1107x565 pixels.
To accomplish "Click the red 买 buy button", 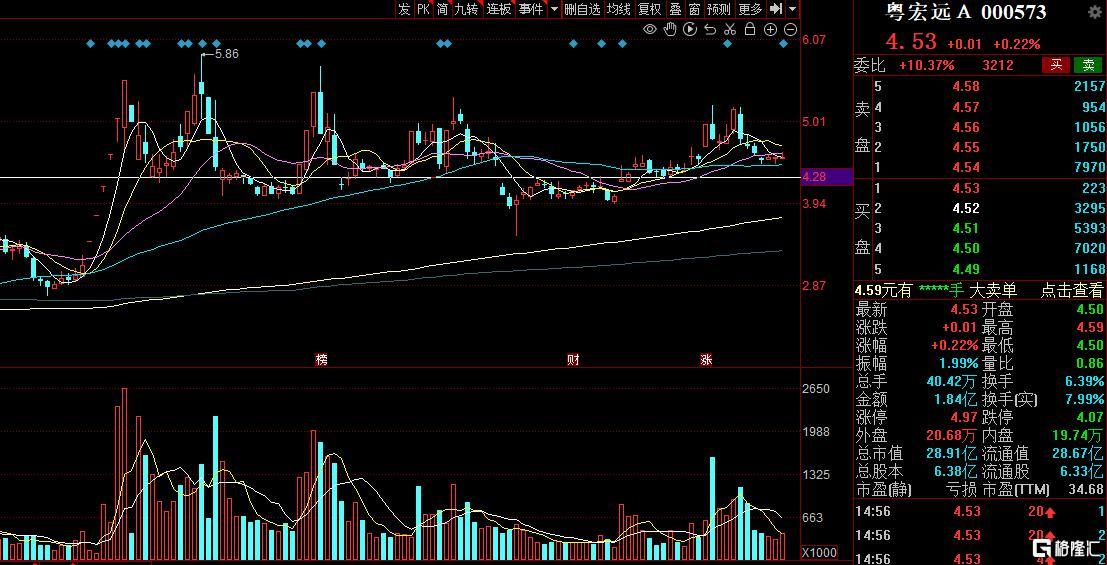I will click(1056, 65).
